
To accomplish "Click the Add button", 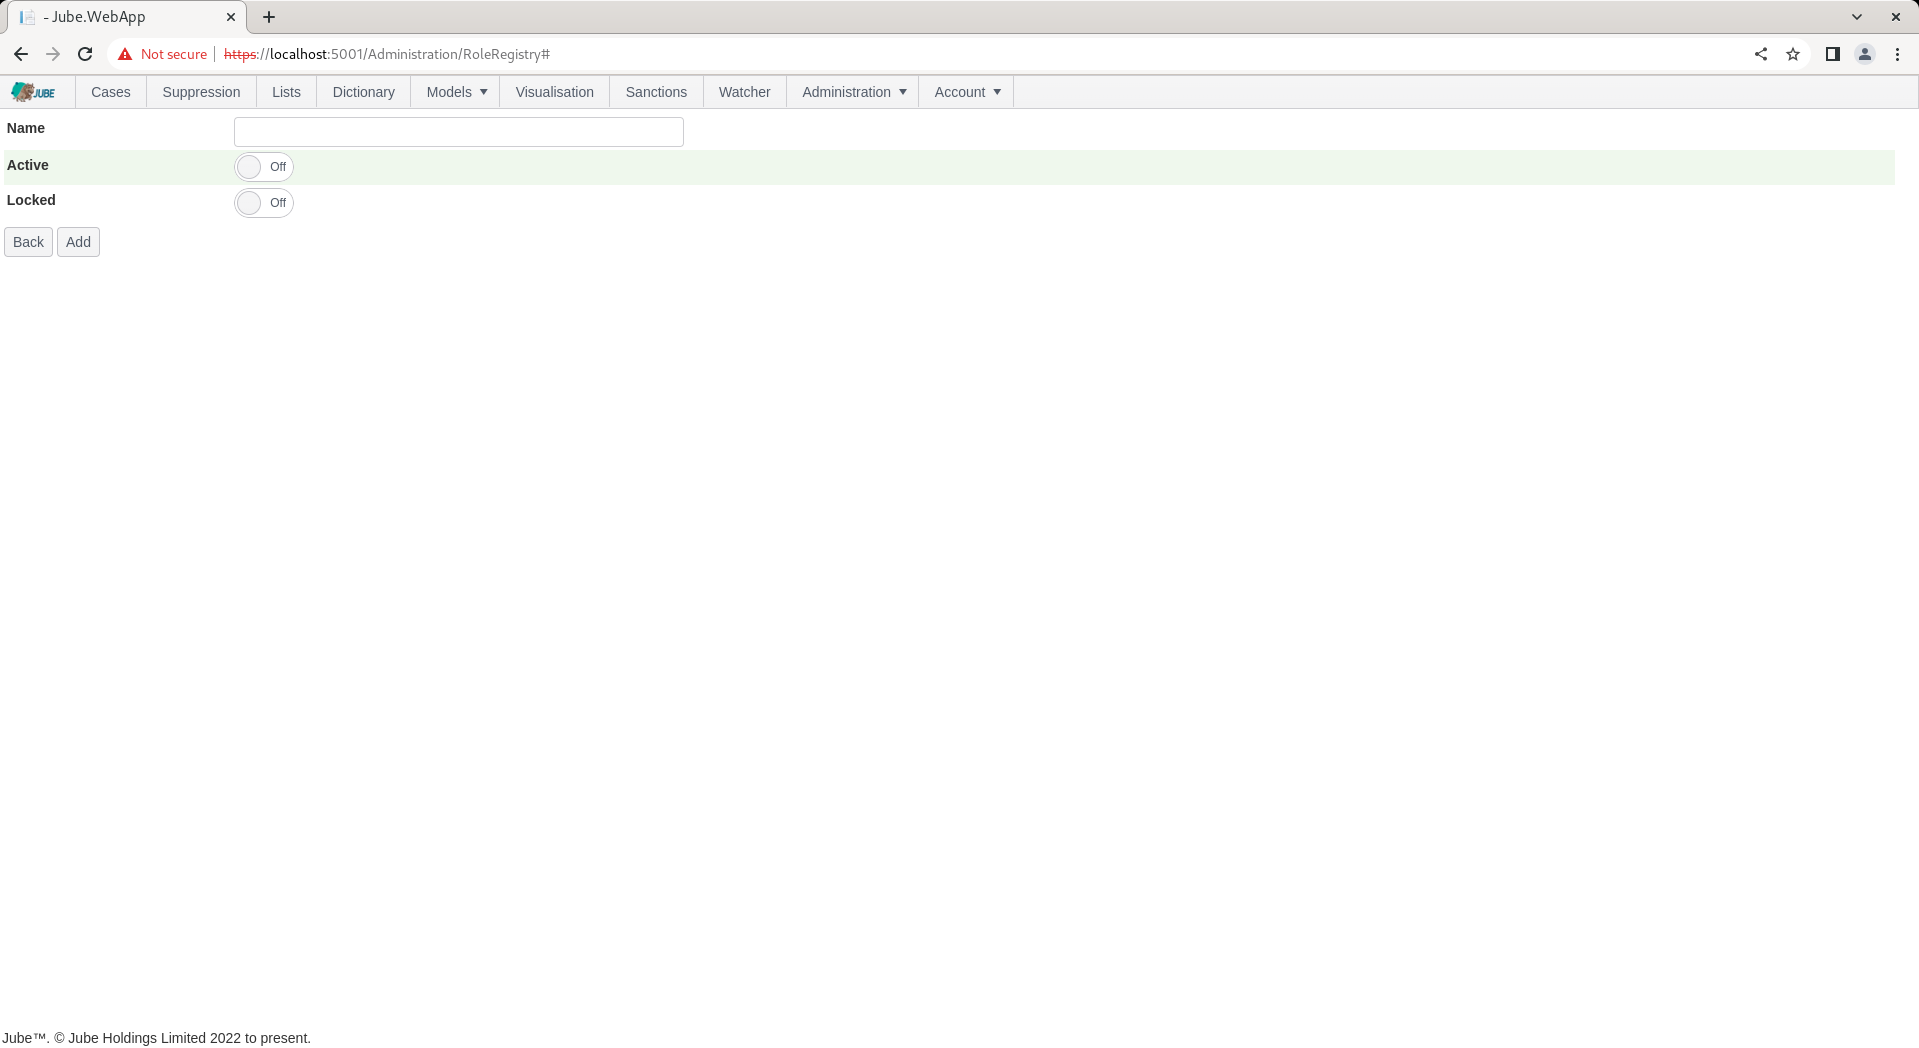I will [x=78, y=242].
